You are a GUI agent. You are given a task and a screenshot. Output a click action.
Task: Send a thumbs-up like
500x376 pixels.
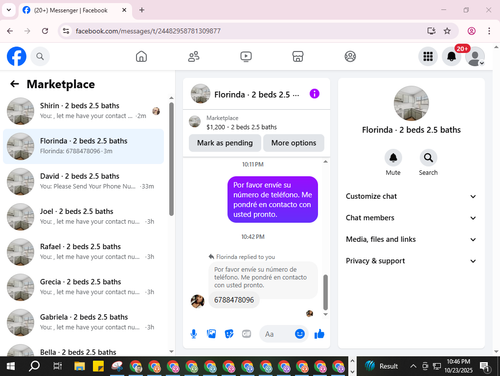tap(319, 334)
